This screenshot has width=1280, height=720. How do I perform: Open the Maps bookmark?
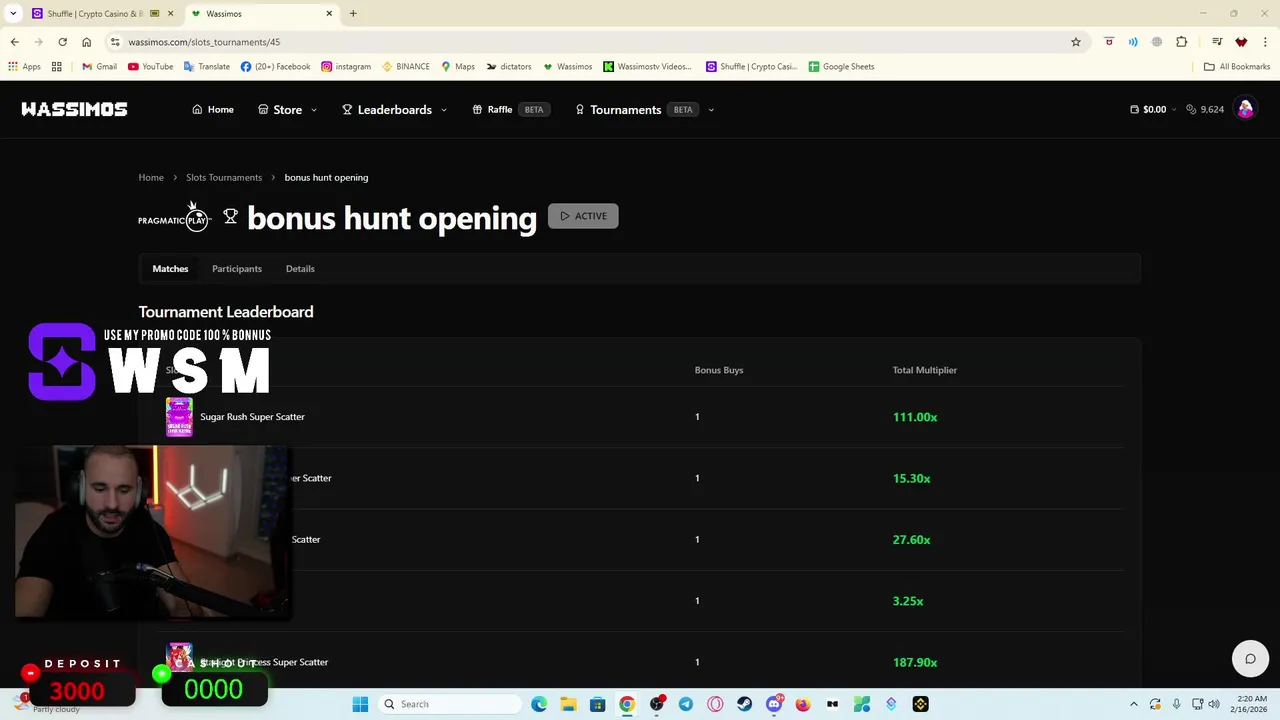click(458, 67)
